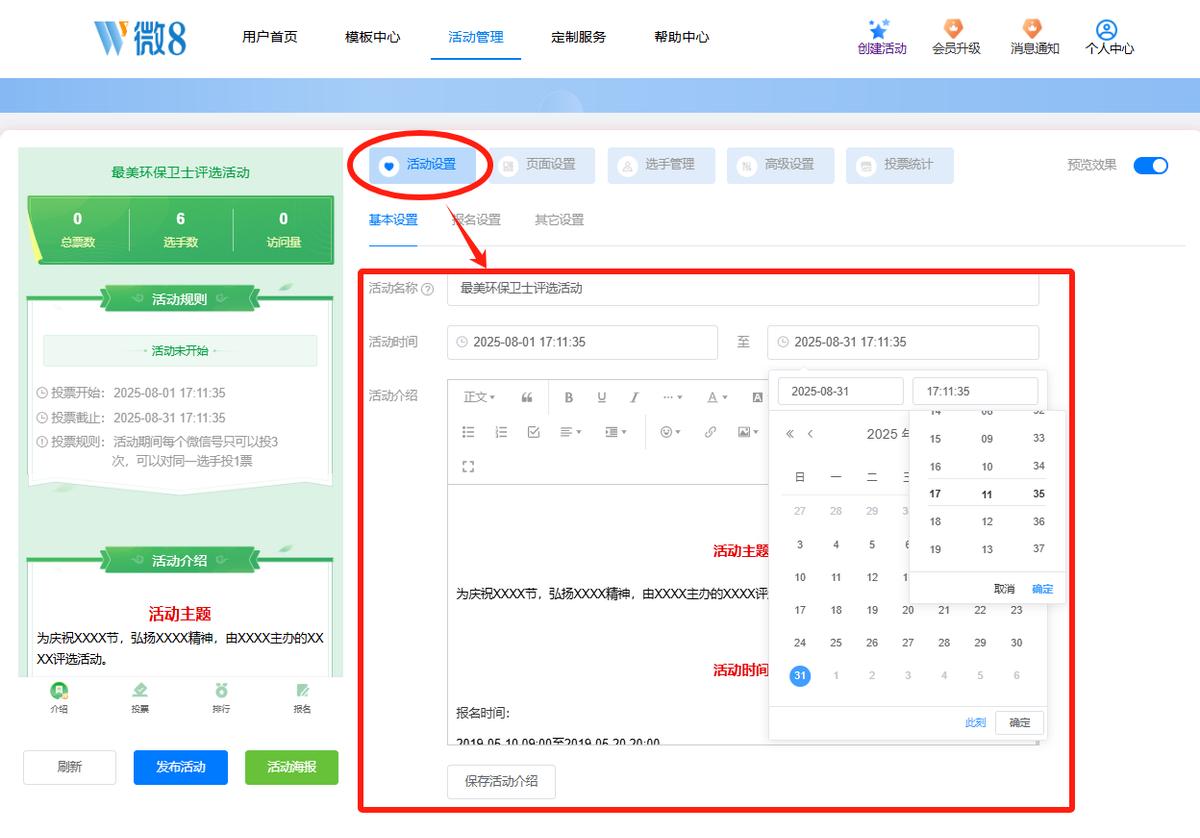Switch the editor to fullscreen mode
The height and width of the screenshot is (838, 1200).
[x=468, y=466]
